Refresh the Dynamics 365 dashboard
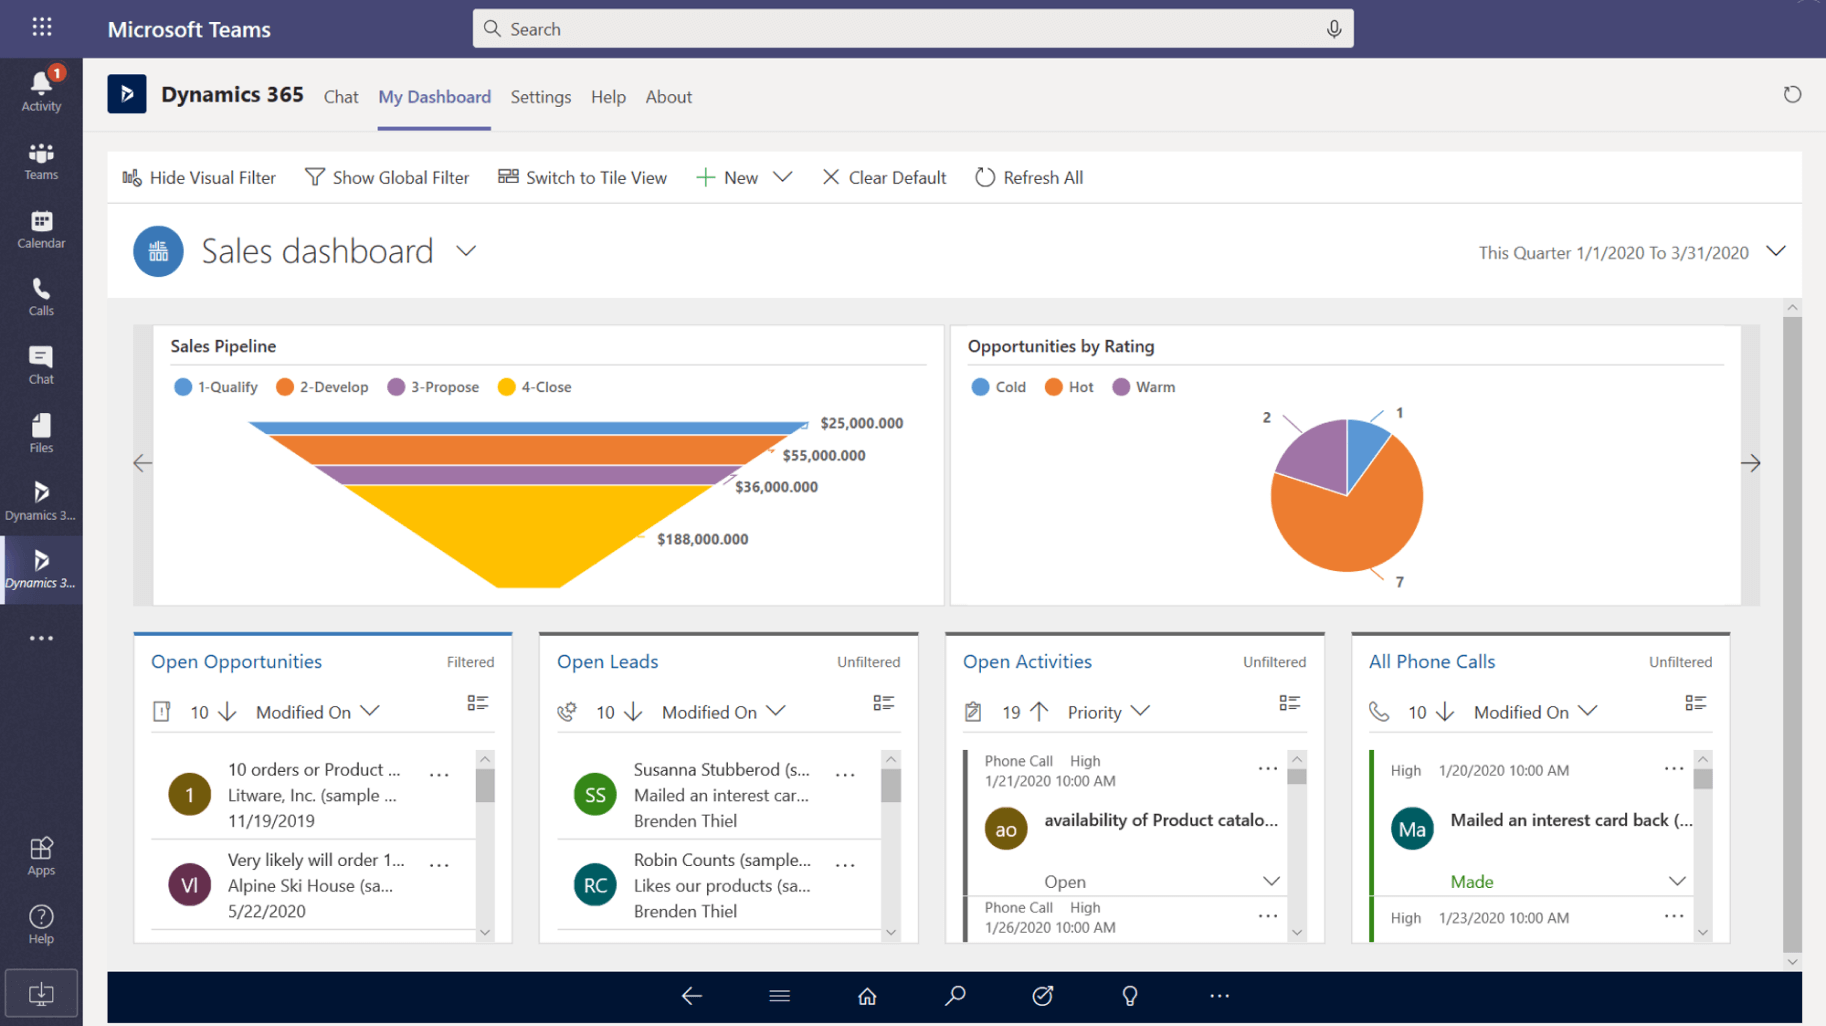The image size is (1826, 1026). [1792, 94]
